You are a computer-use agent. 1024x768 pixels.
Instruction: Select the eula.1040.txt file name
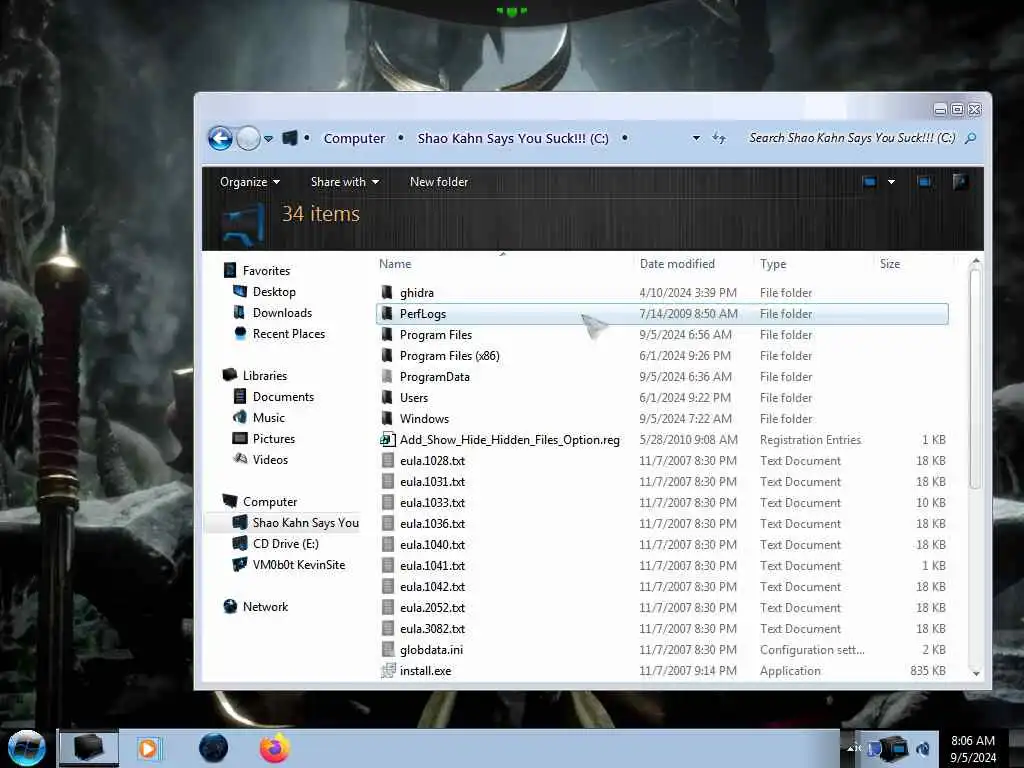[432, 545]
